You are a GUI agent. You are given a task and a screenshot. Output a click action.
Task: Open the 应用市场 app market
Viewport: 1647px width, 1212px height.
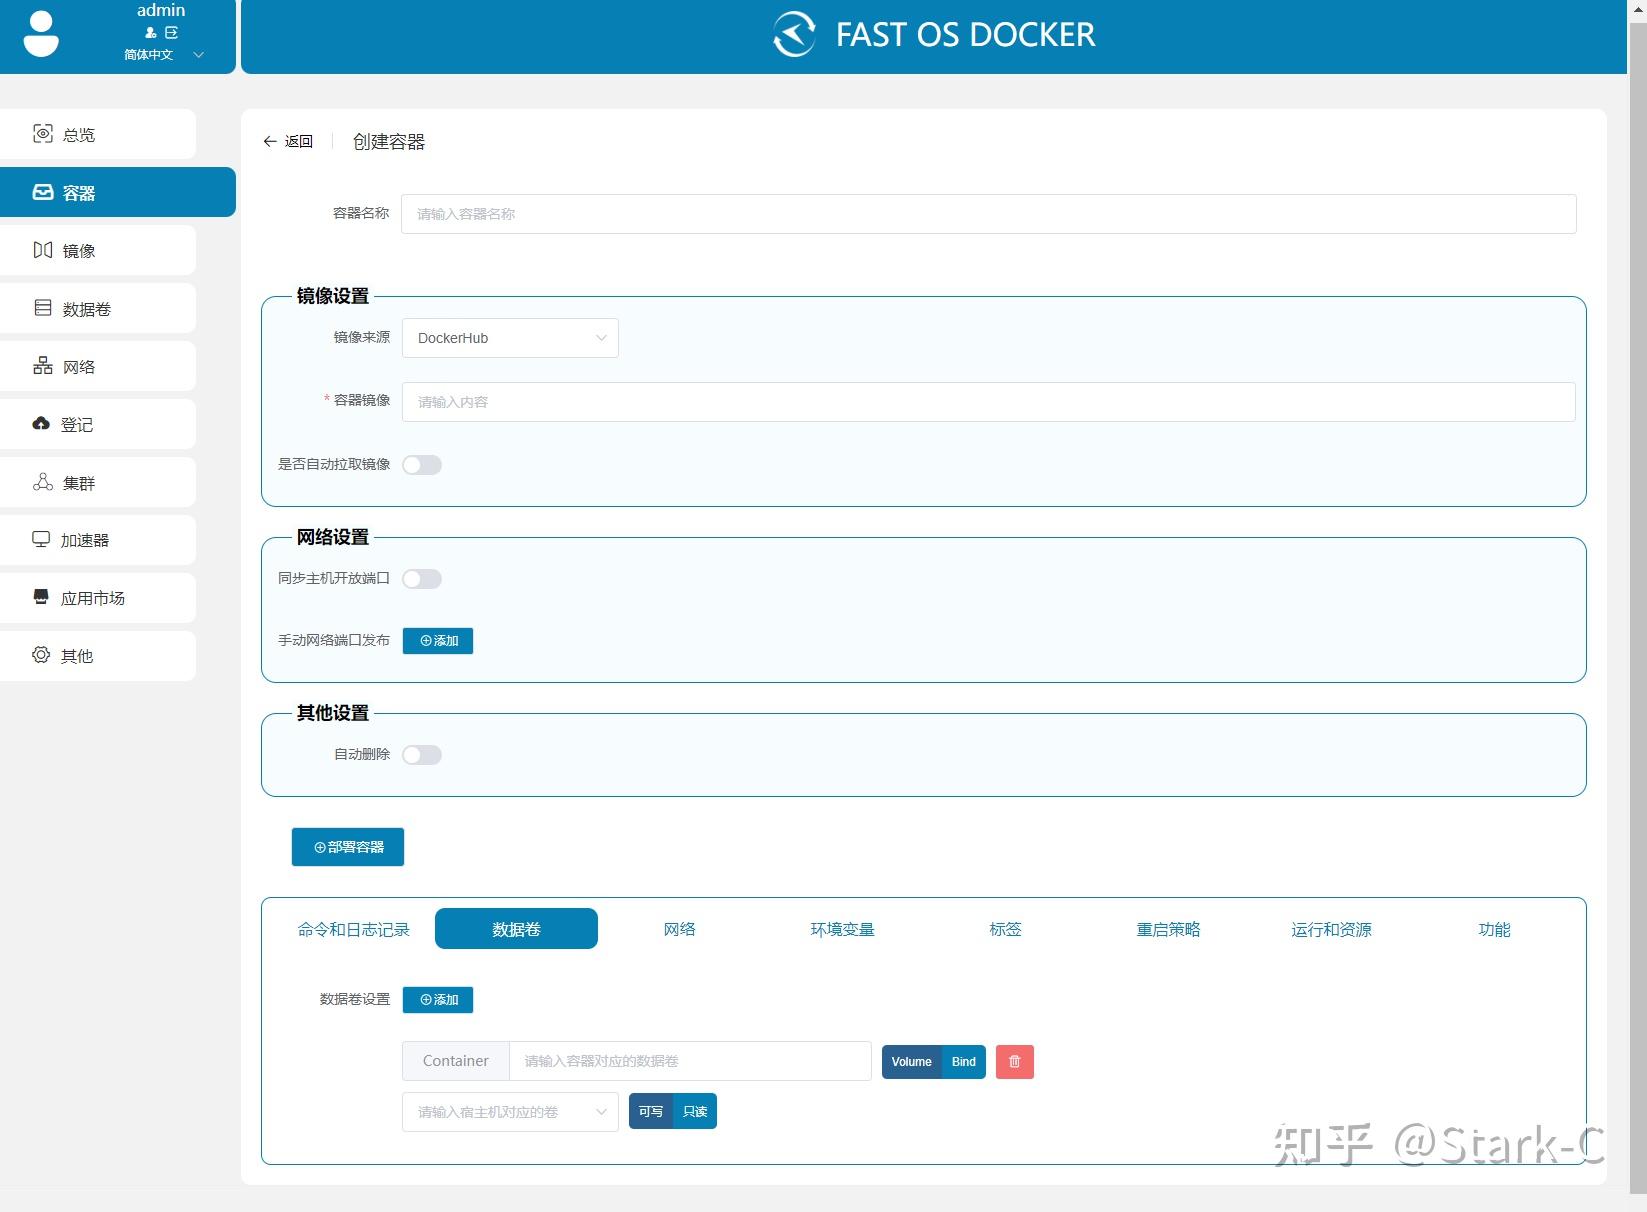coord(92,598)
